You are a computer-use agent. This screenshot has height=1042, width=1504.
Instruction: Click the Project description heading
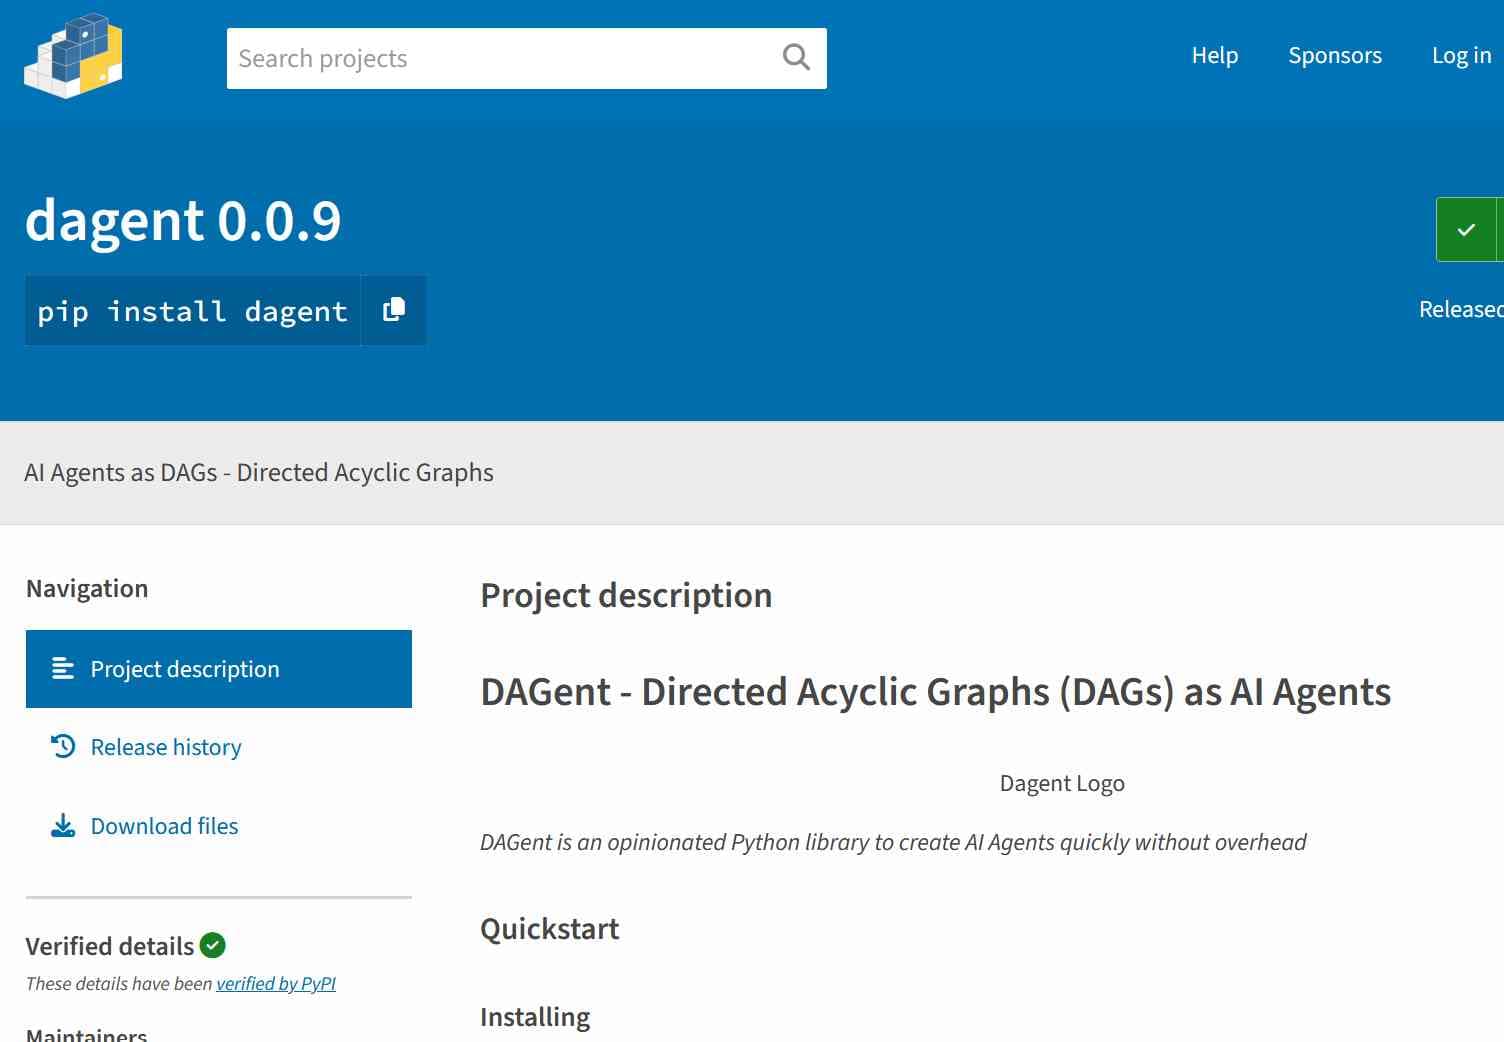coord(626,596)
